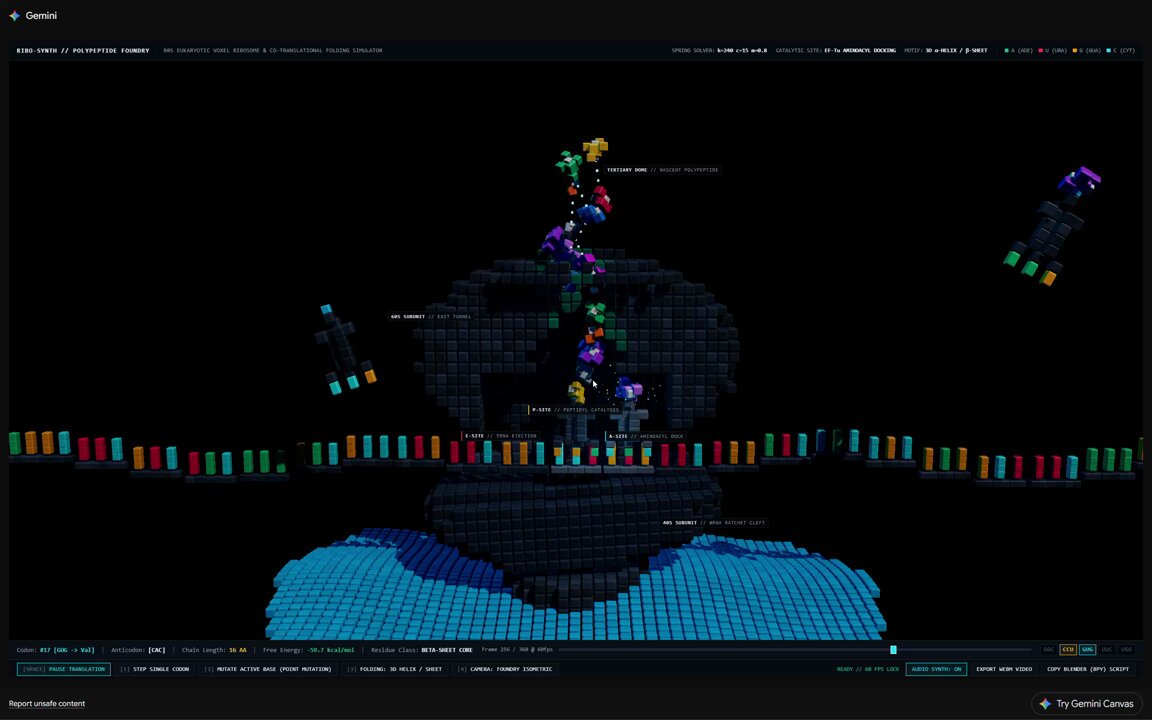
Task: Open the Report unsafe content link
Action: coord(47,704)
